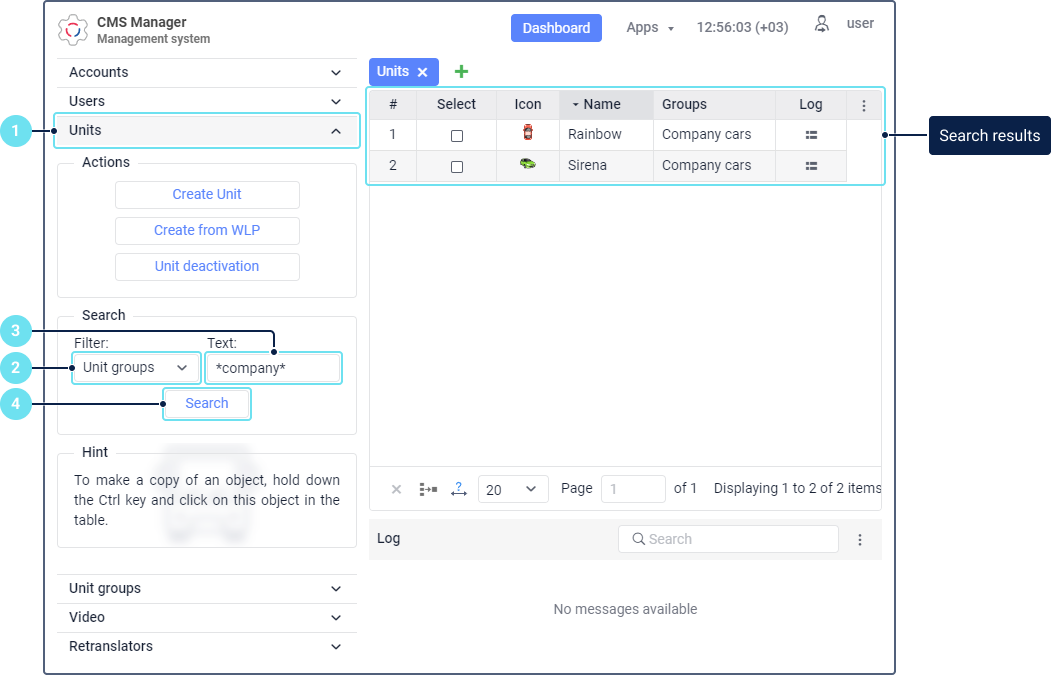The image size is (1053, 675).
Task: Click the red car icon of Rainbow
Action: [x=528, y=133]
